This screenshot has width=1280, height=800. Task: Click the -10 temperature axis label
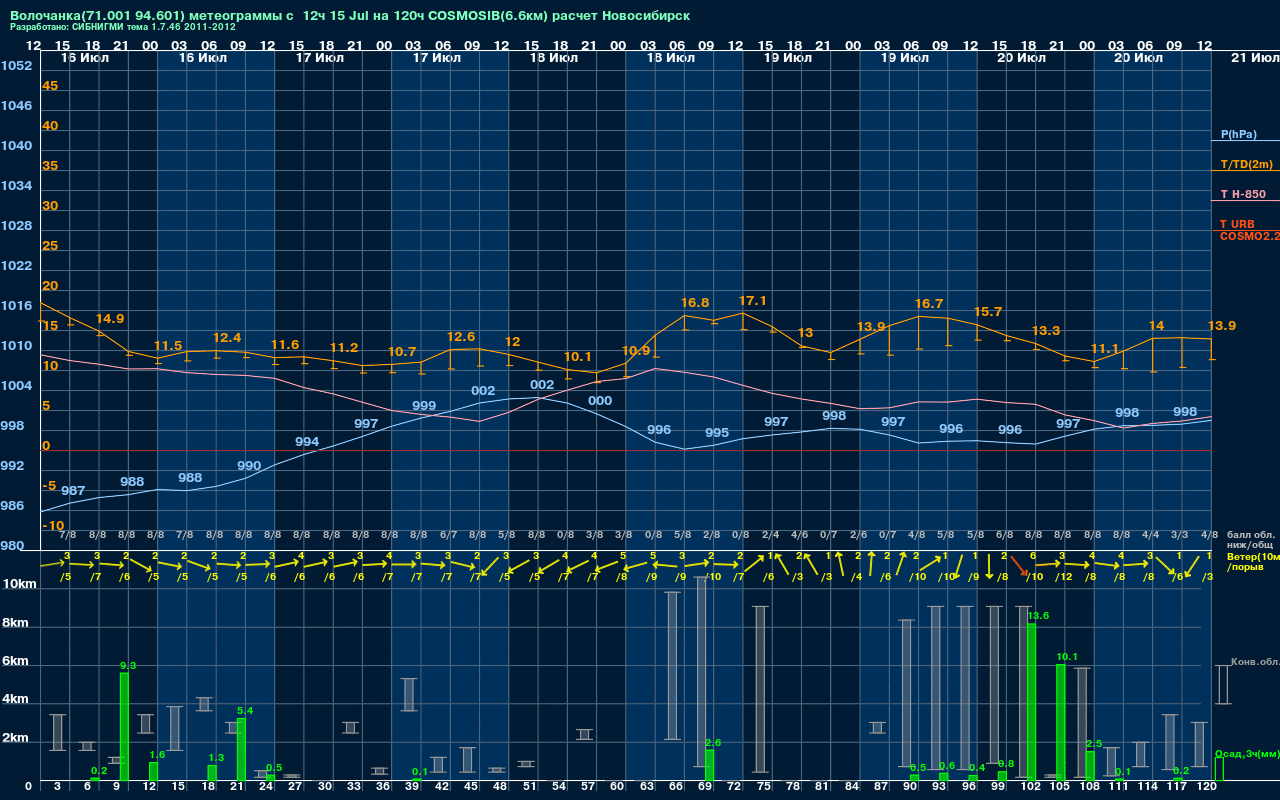click(53, 526)
